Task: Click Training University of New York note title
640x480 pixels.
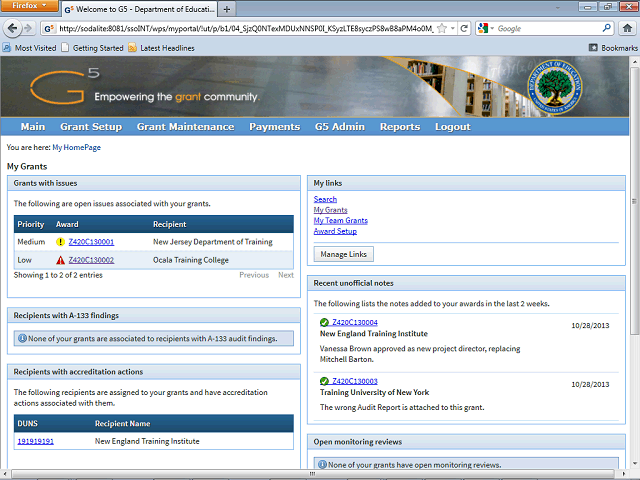Action: click(374, 392)
